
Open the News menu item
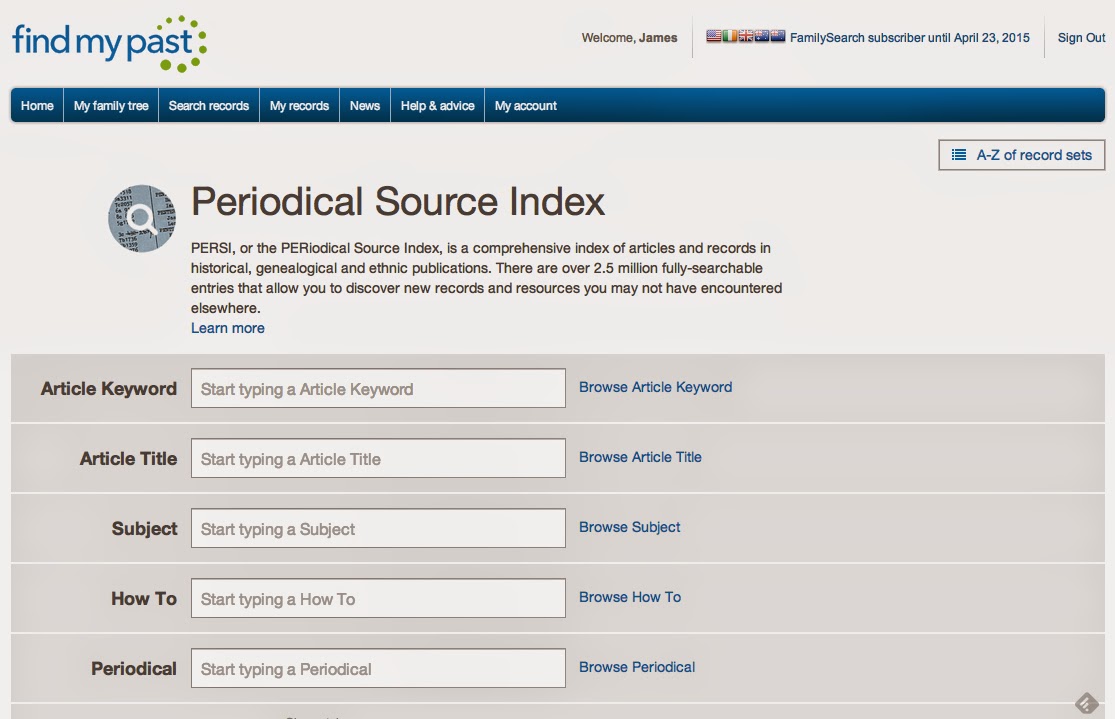[365, 105]
